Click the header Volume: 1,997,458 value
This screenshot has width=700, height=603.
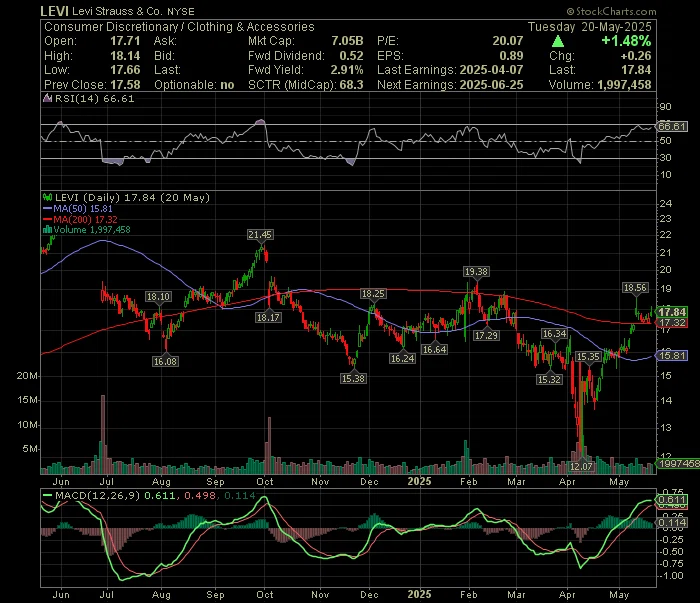click(x=625, y=85)
